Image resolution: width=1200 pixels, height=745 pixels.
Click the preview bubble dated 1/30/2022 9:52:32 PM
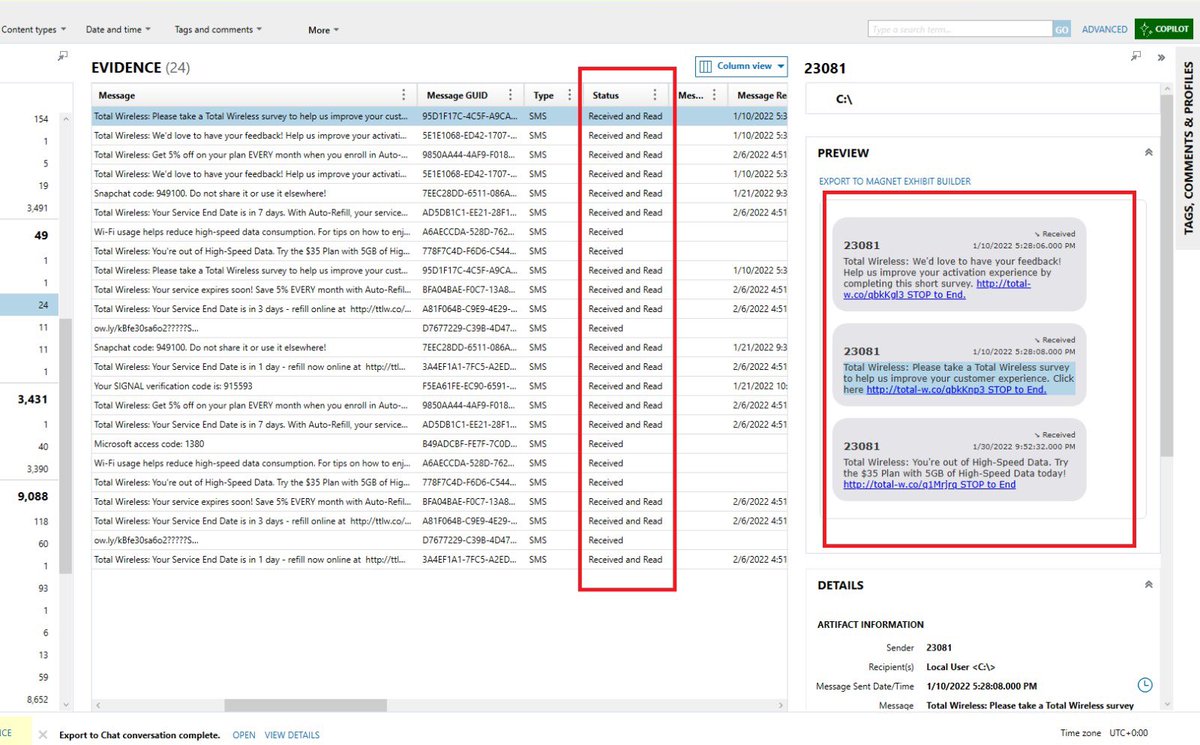[959, 461]
